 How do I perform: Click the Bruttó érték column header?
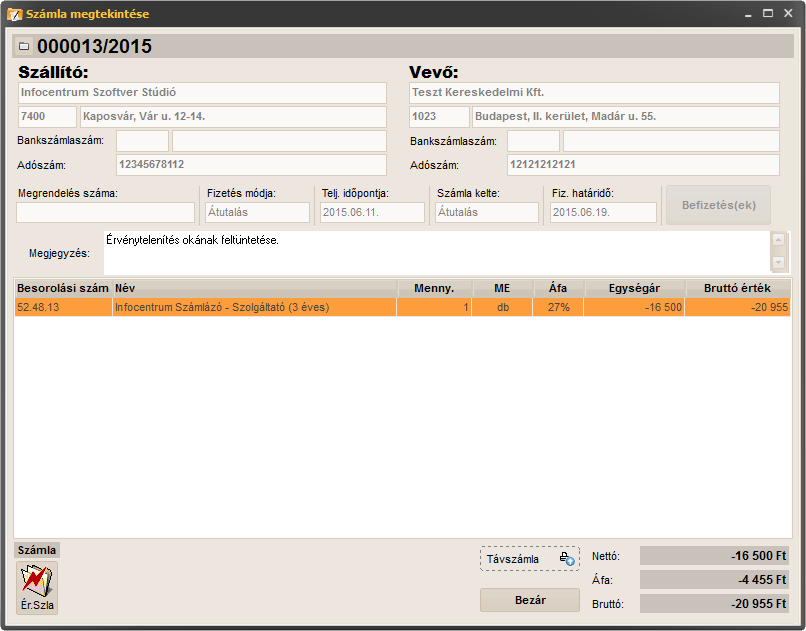738,288
